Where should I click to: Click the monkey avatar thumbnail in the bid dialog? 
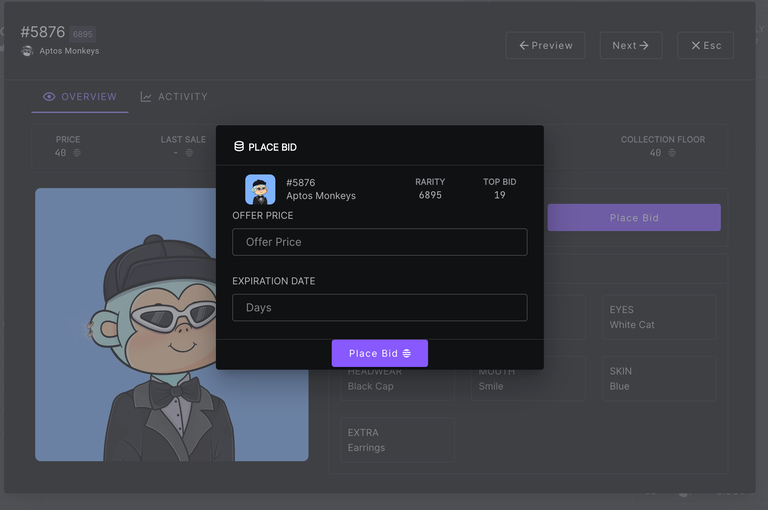pos(260,190)
